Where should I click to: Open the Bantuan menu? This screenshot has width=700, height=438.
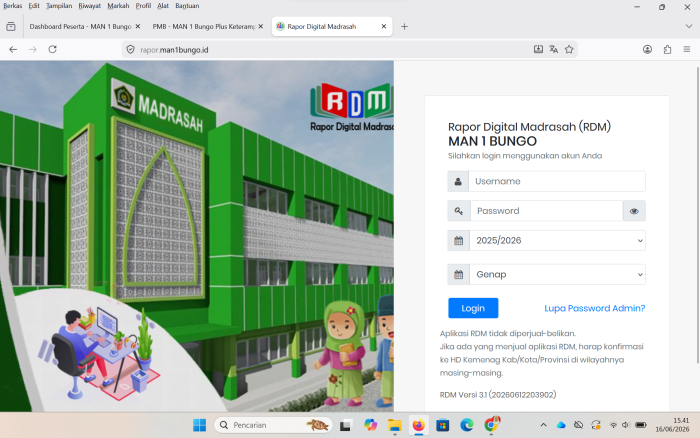[187, 6]
